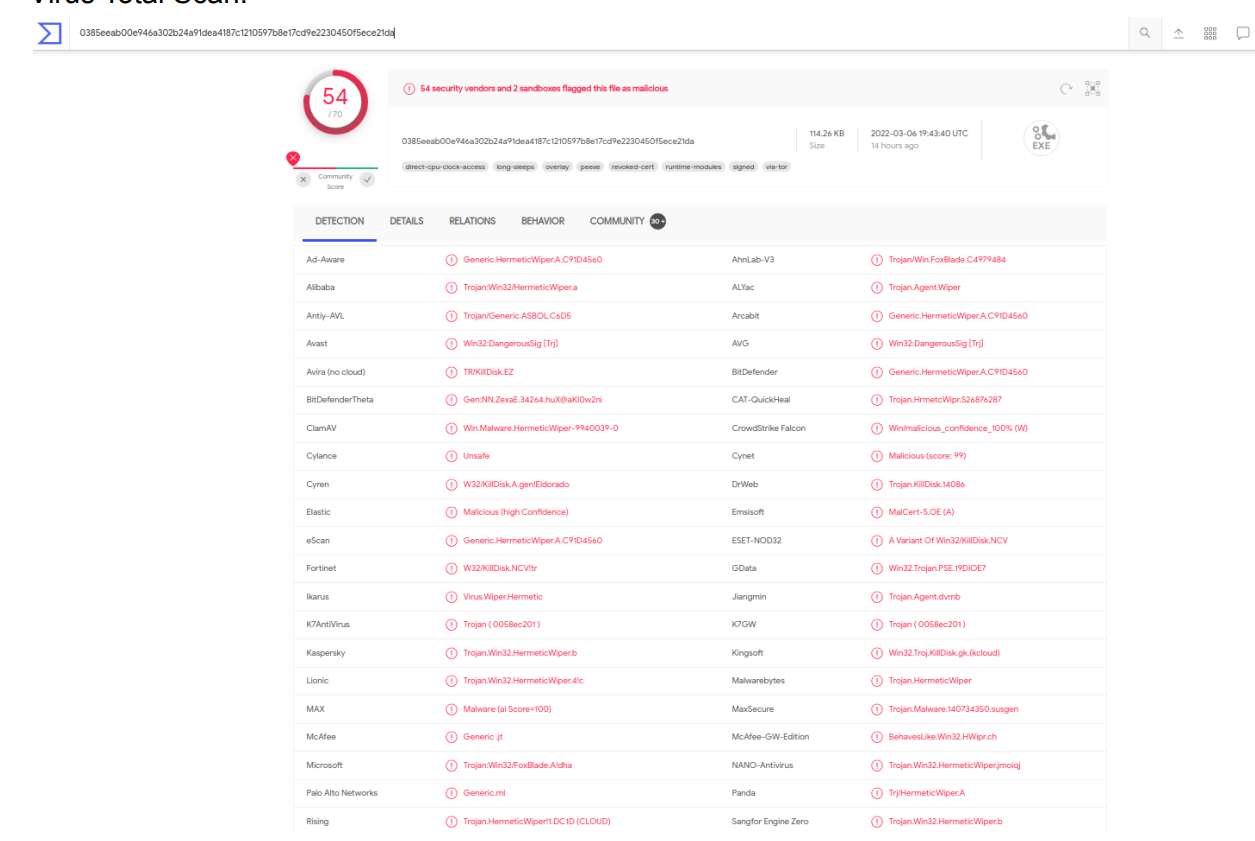The width and height of the screenshot is (1255, 841).
Task: Click the malicious flagged warning message
Action: coord(544,89)
